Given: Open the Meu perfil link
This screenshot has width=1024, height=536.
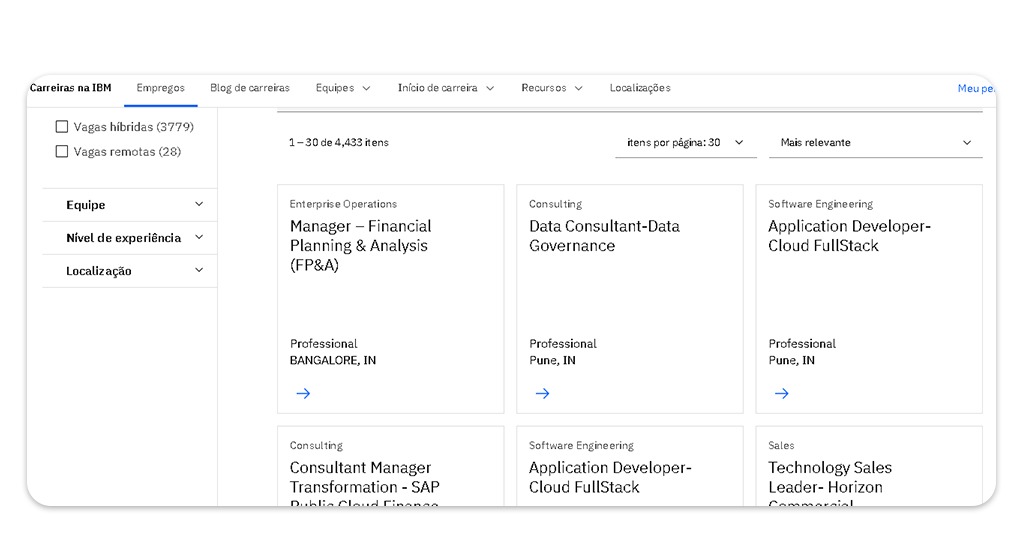Looking at the screenshot, I should click(x=976, y=88).
